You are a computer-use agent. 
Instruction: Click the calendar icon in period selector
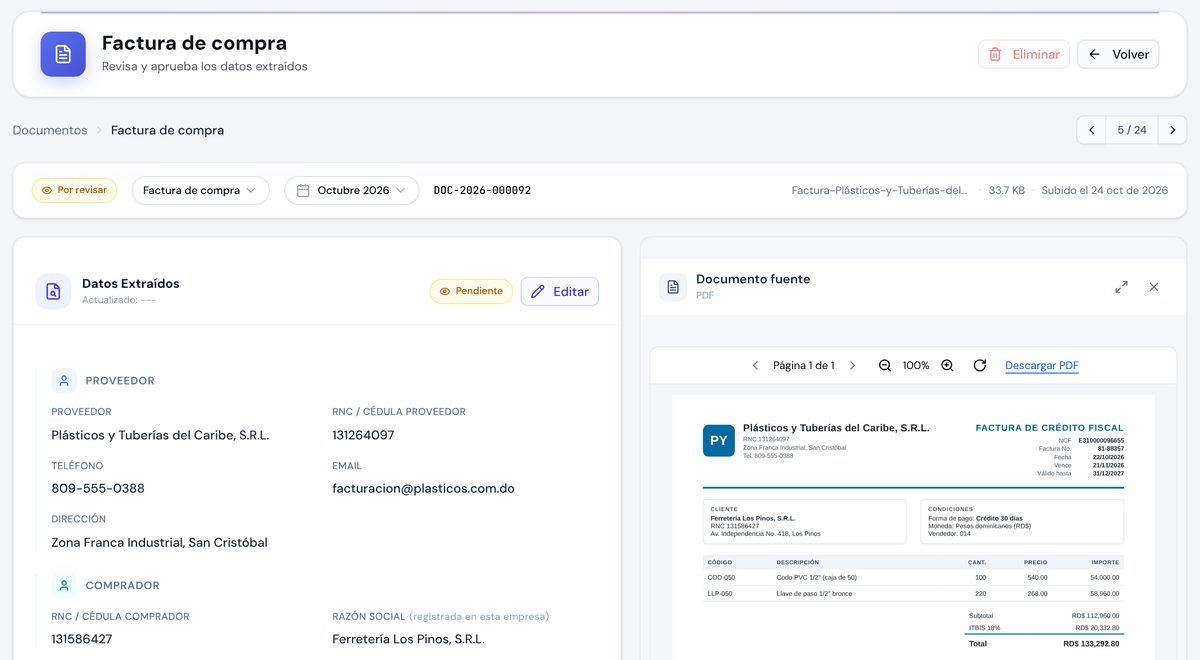(303, 190)
